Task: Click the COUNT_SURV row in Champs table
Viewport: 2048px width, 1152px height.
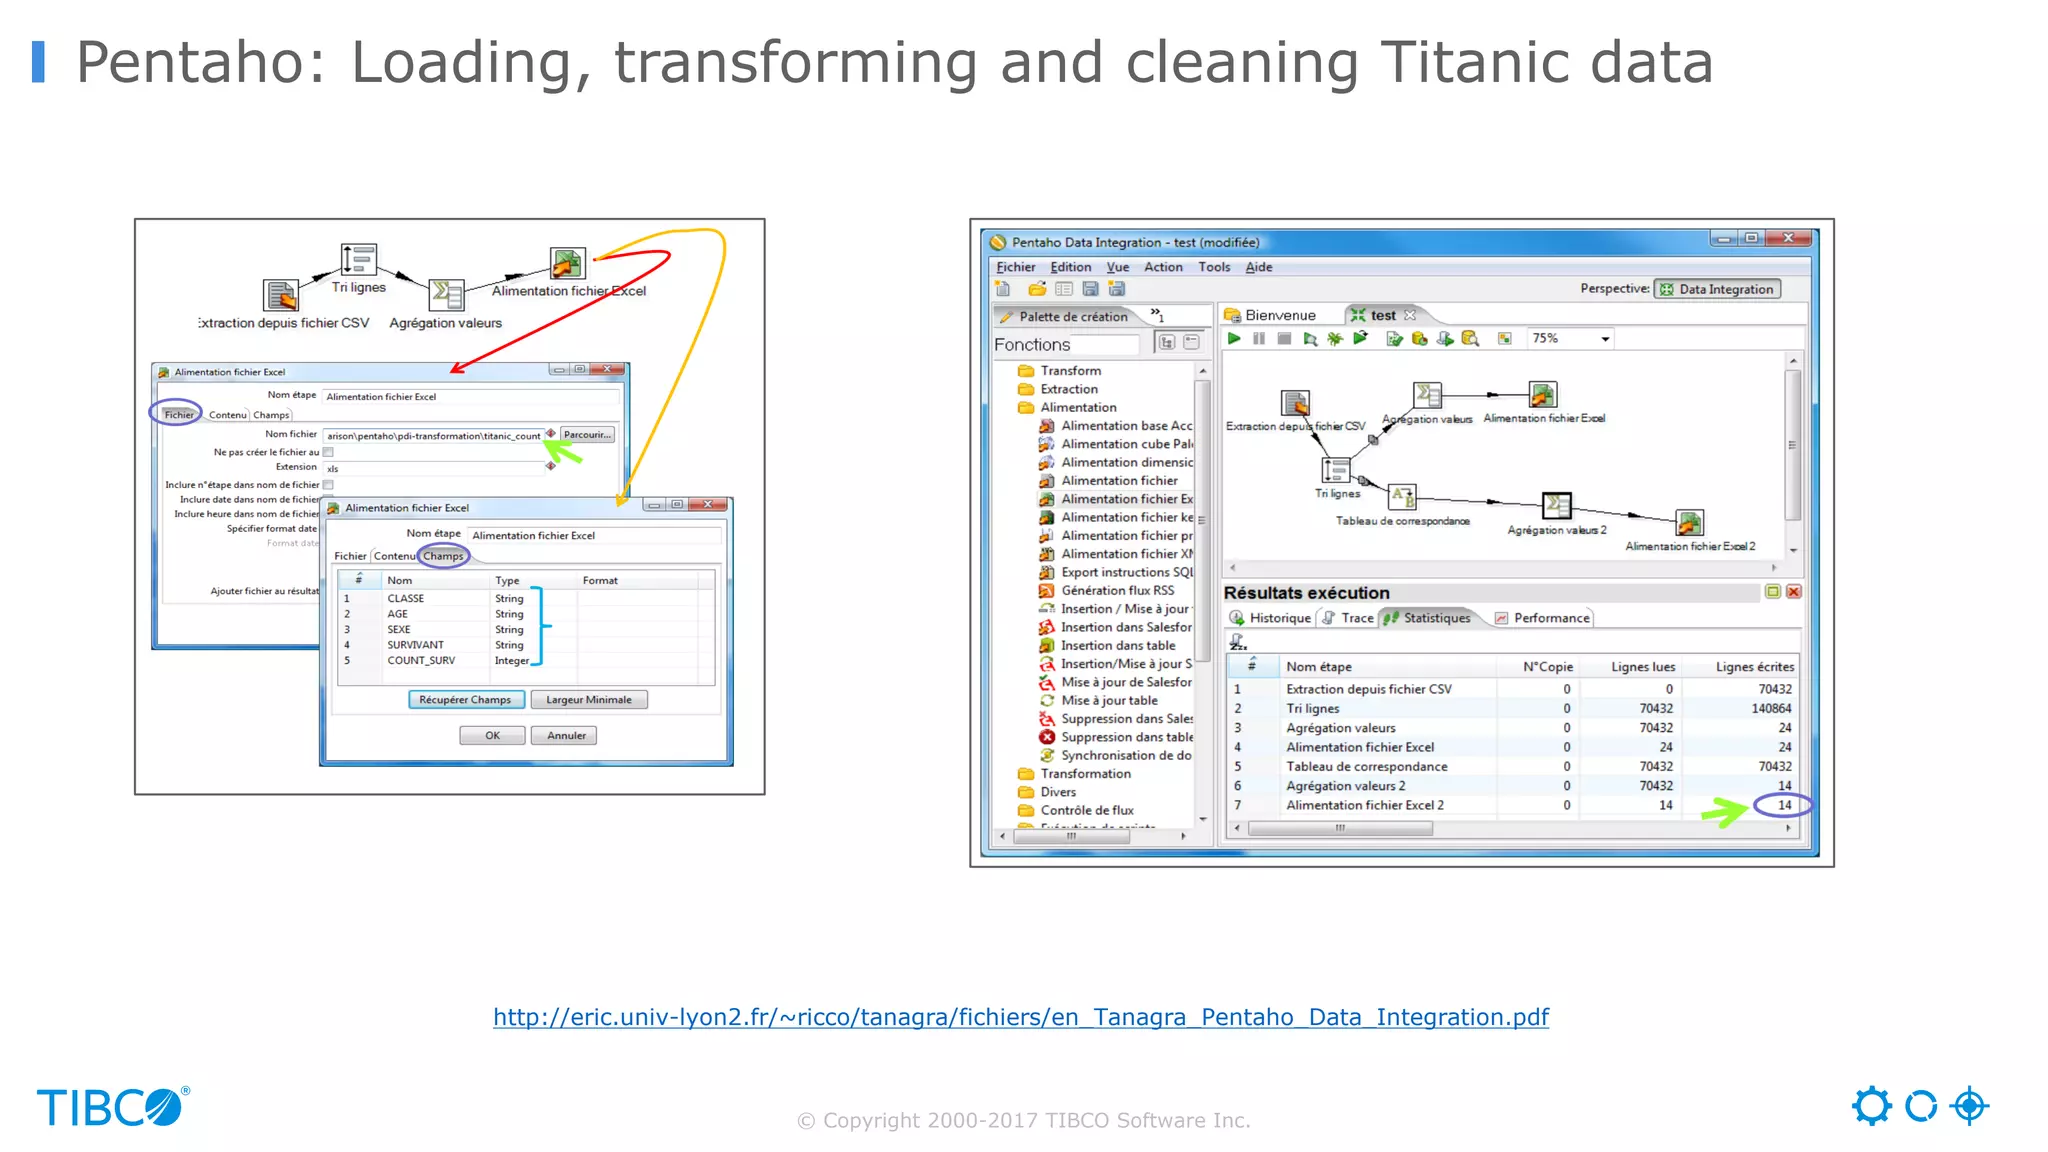Action: tap(526, 661)
